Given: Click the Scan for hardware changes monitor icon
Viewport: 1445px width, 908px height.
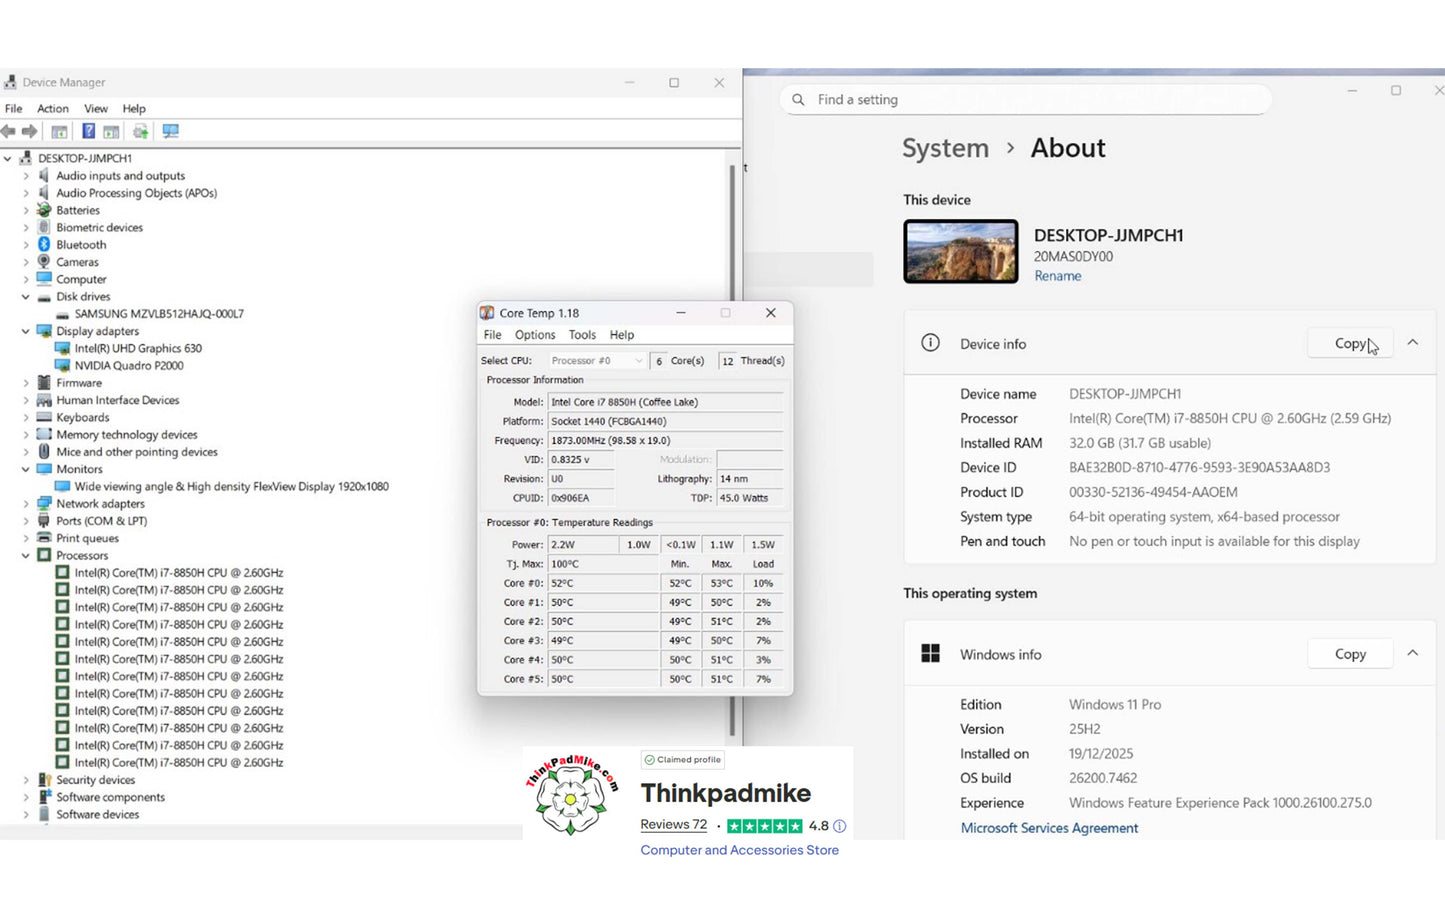Looking at the screenshot, I should [171, 131].
